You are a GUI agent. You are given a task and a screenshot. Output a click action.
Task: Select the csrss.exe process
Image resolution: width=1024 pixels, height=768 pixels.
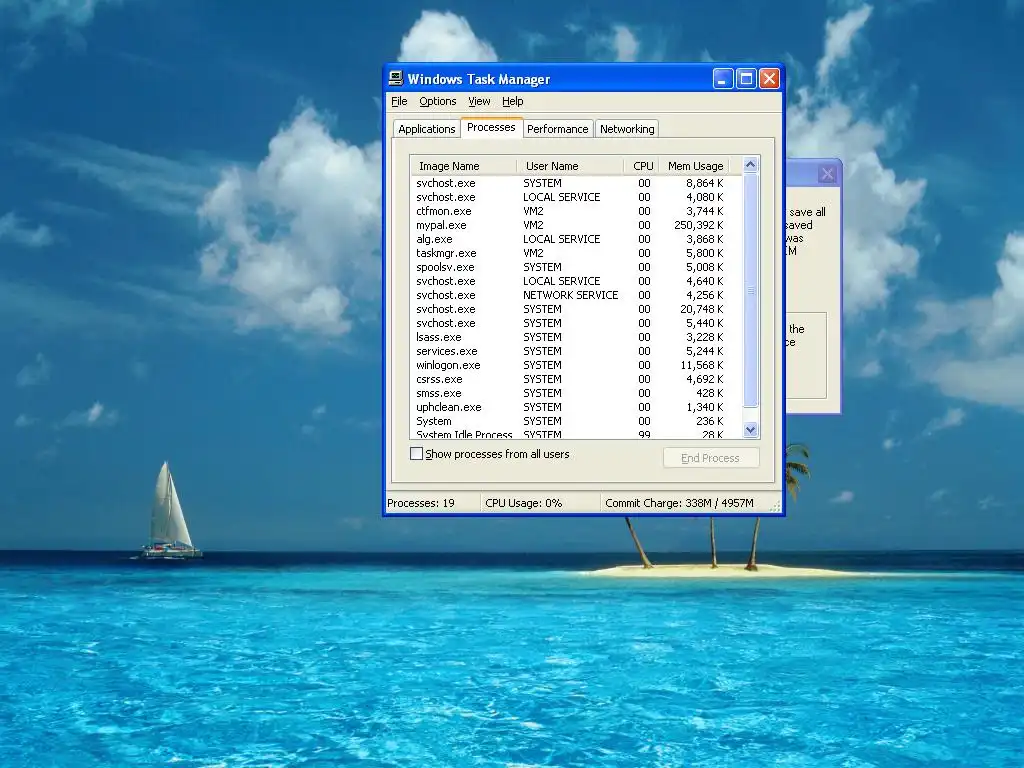click(577, 379)
